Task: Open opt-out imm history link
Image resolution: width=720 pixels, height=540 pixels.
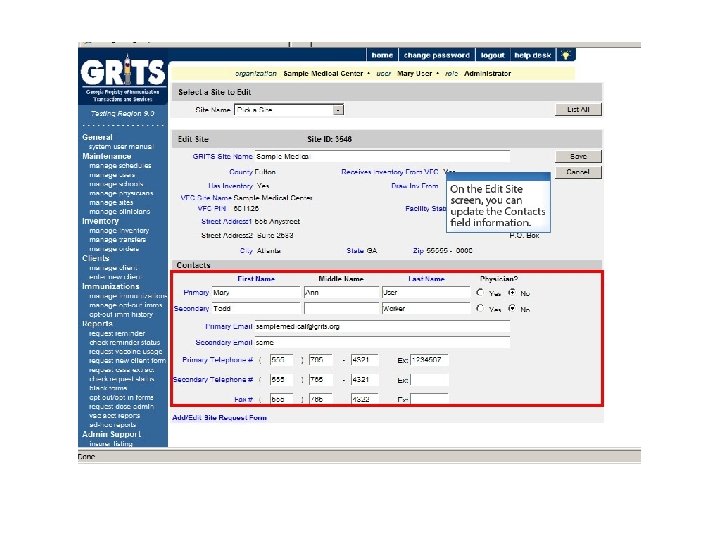Action: [121, 315]
